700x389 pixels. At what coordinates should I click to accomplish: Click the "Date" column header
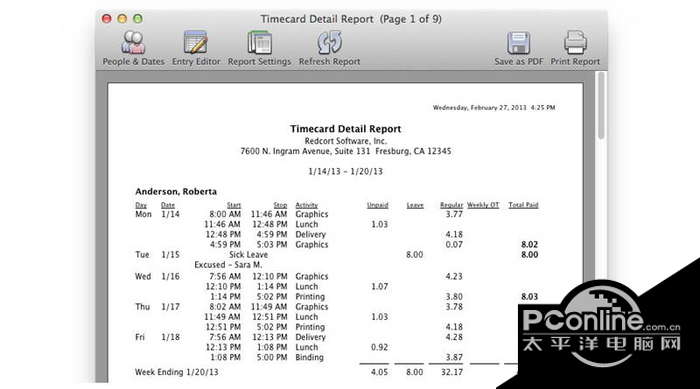coord(168,205)
